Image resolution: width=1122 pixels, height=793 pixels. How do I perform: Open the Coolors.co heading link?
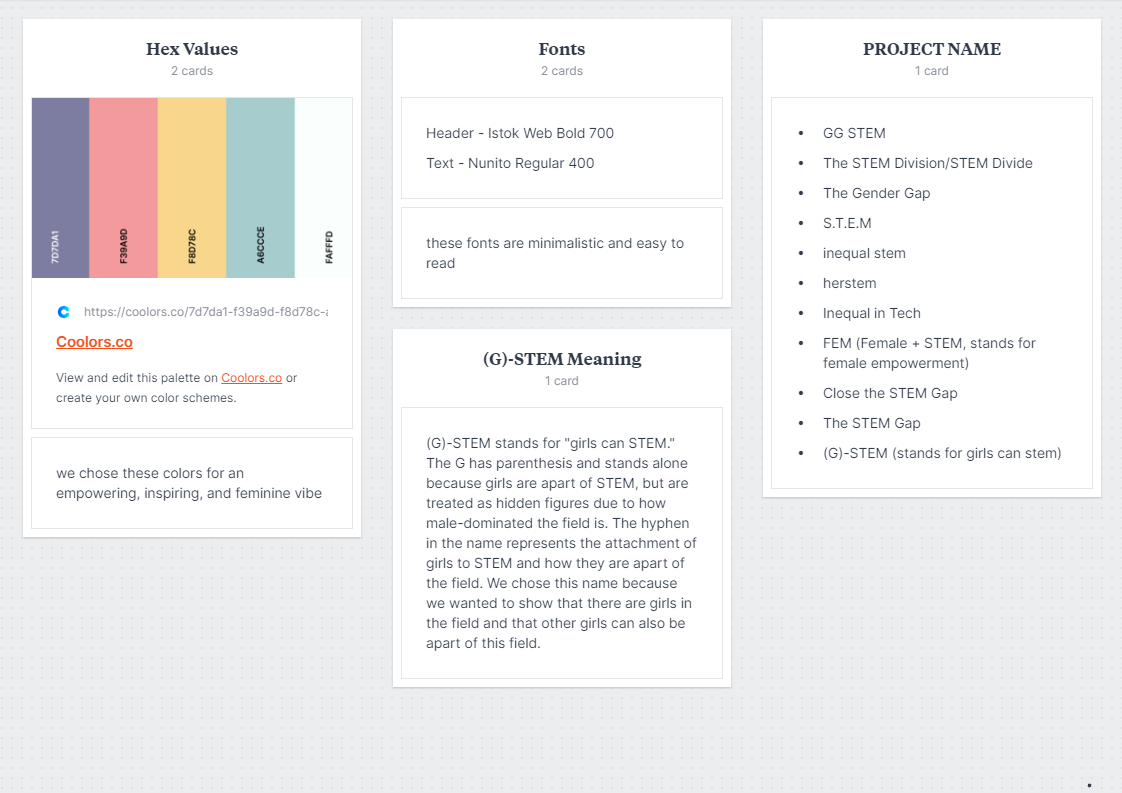pos(94,342)
